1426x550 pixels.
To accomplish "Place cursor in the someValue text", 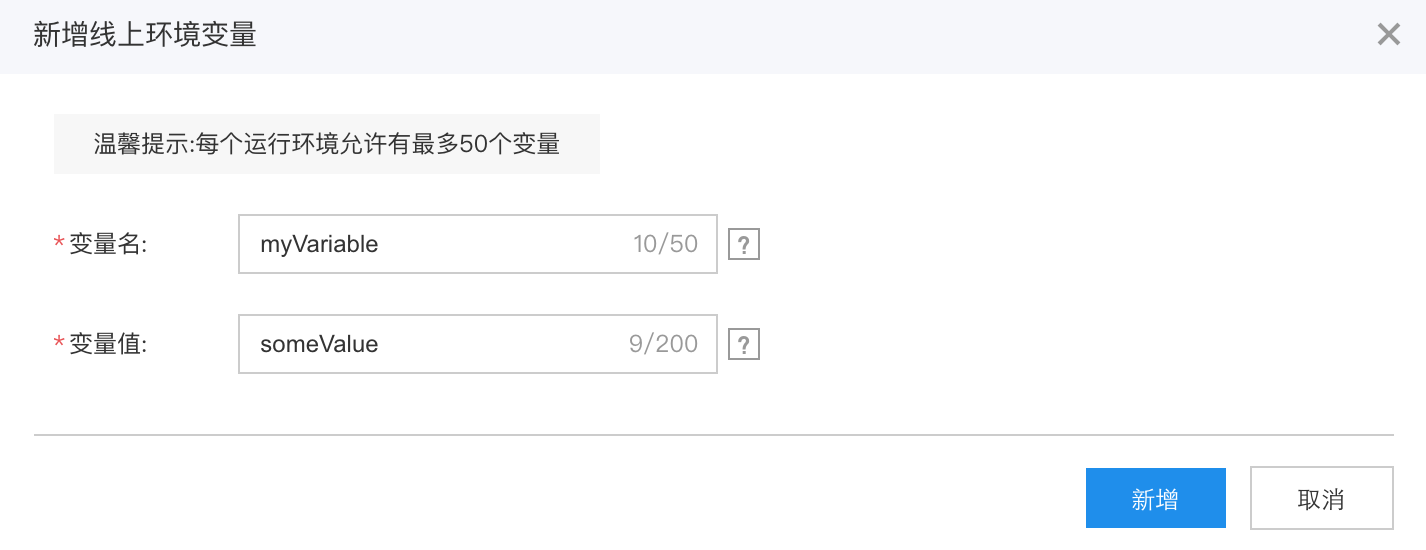I will (319, 344).
